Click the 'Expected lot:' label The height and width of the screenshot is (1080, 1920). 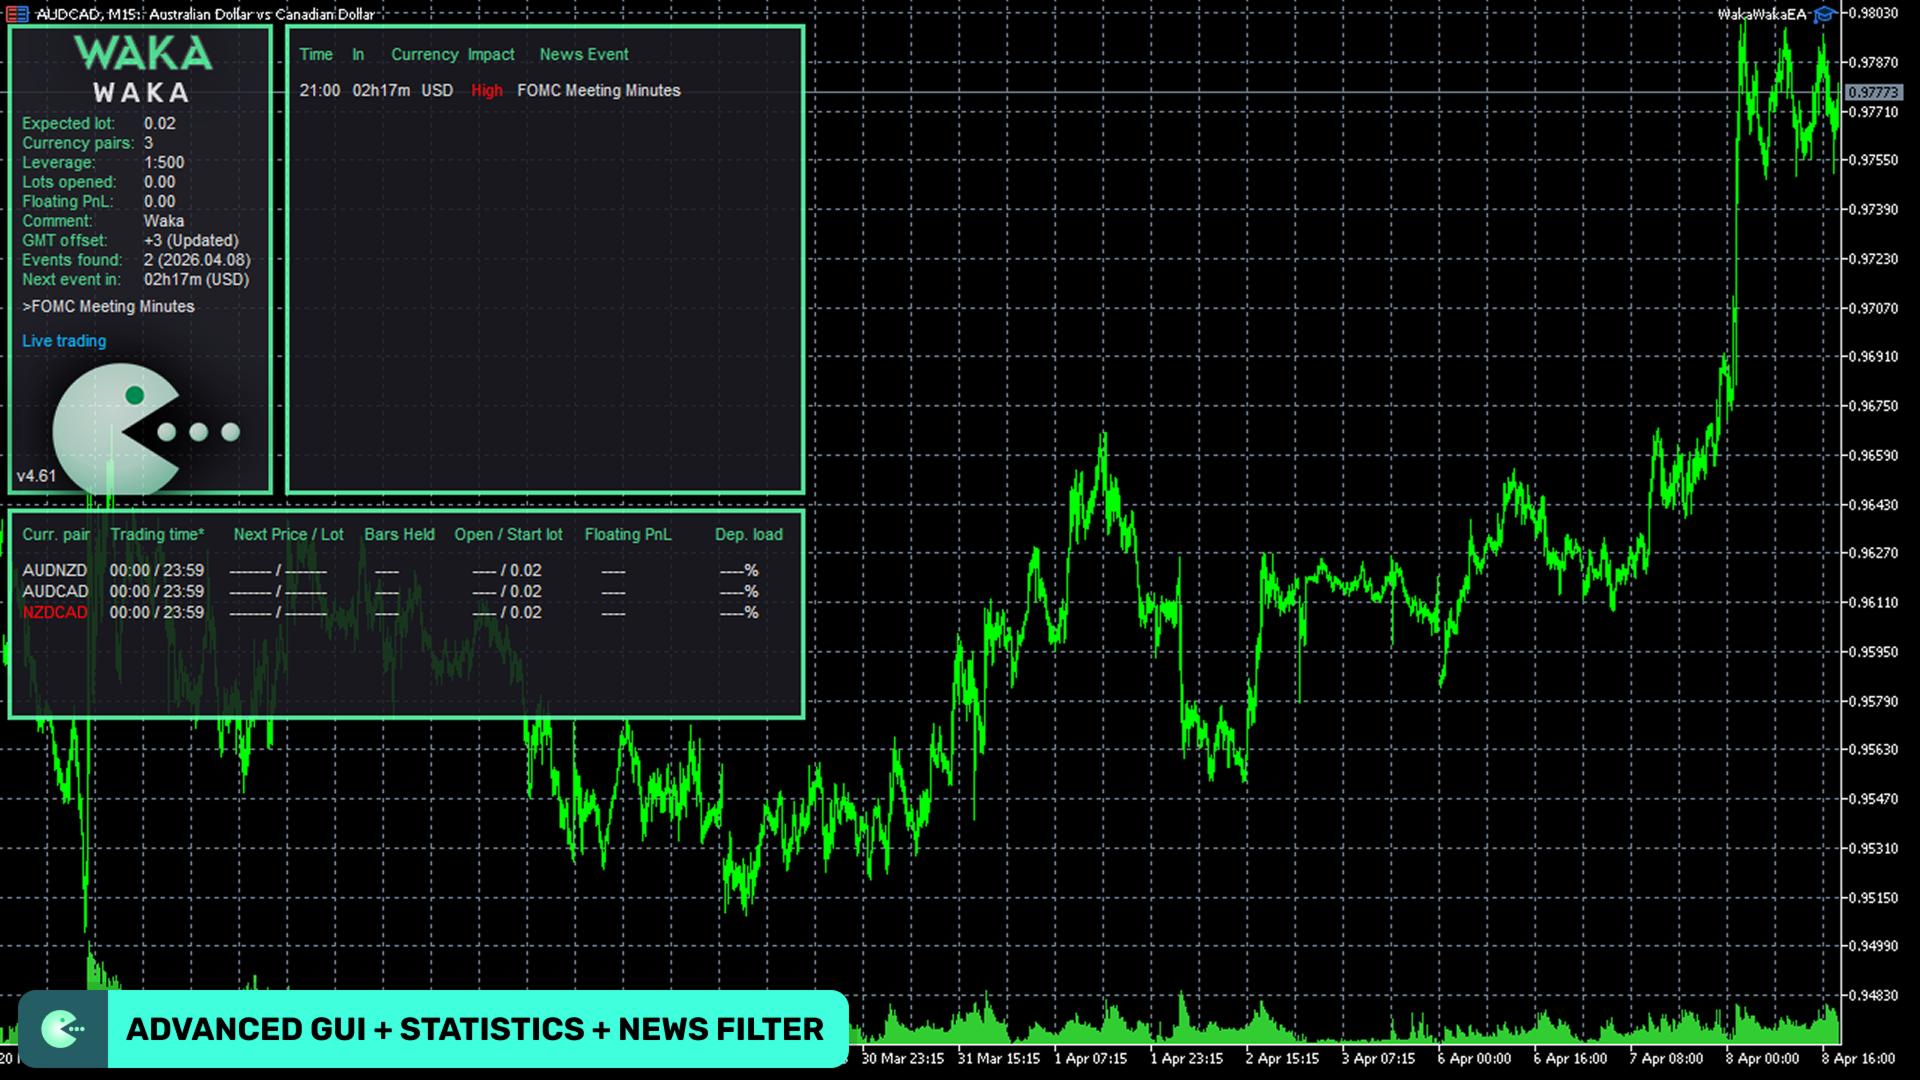tap(69, 124)
